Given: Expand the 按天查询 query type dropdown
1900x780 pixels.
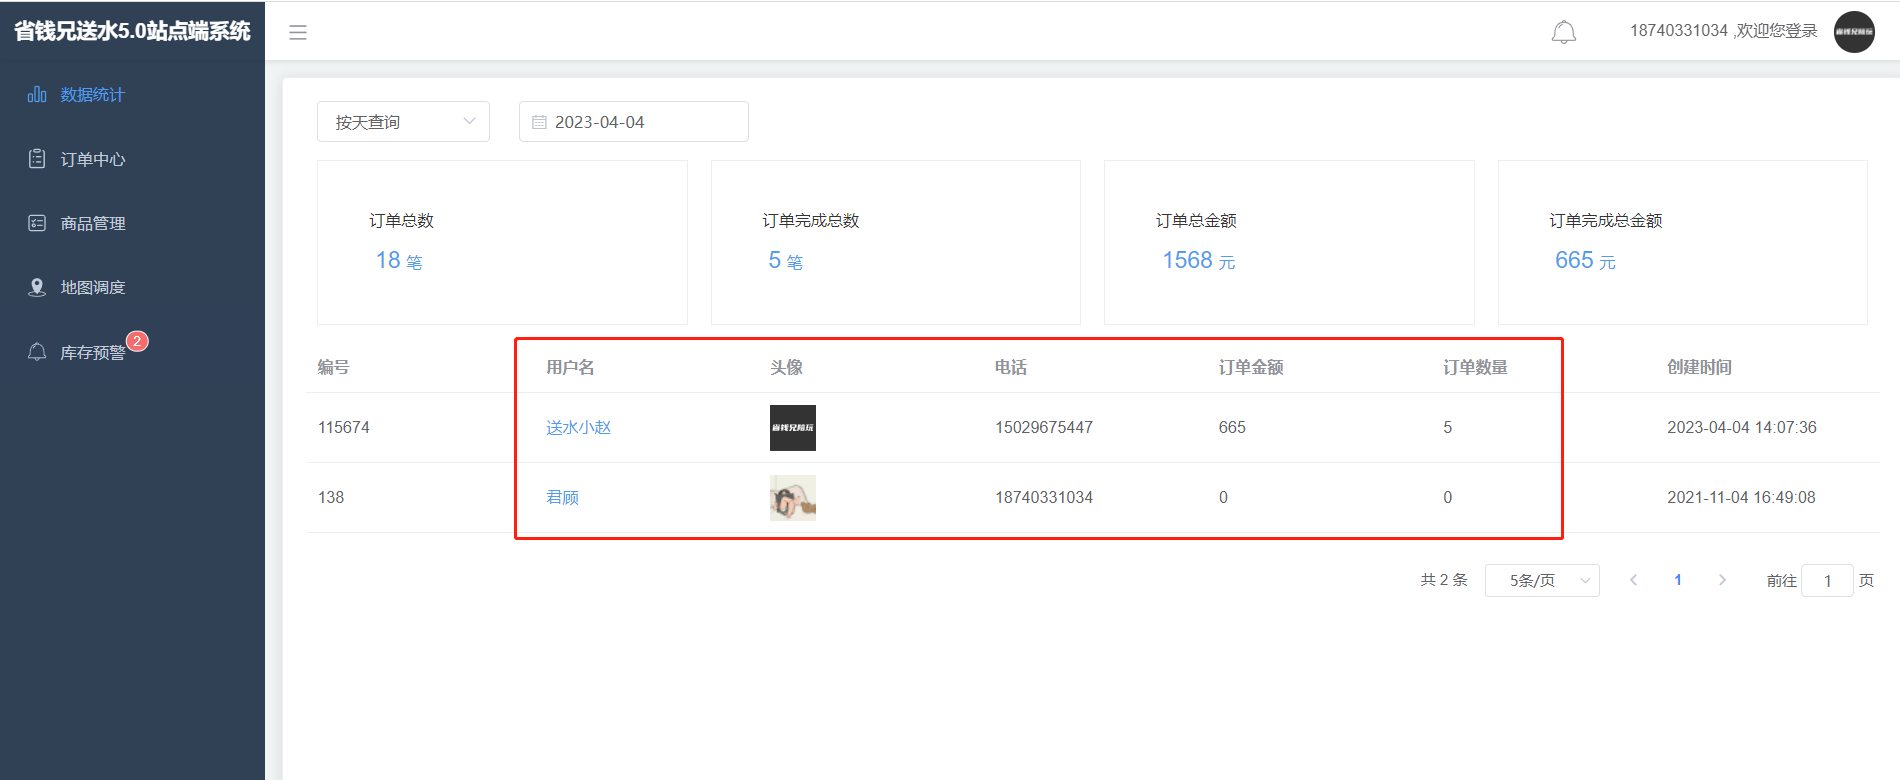Looking at the screenshot, I should pos(403,122).
